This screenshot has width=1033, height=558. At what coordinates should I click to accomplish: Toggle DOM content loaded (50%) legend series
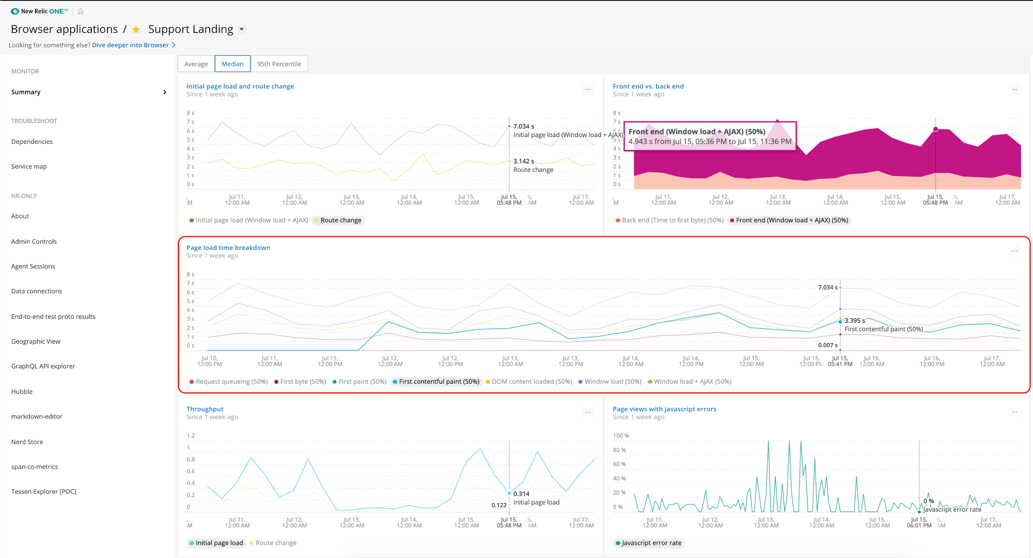(x=529, y=382)
